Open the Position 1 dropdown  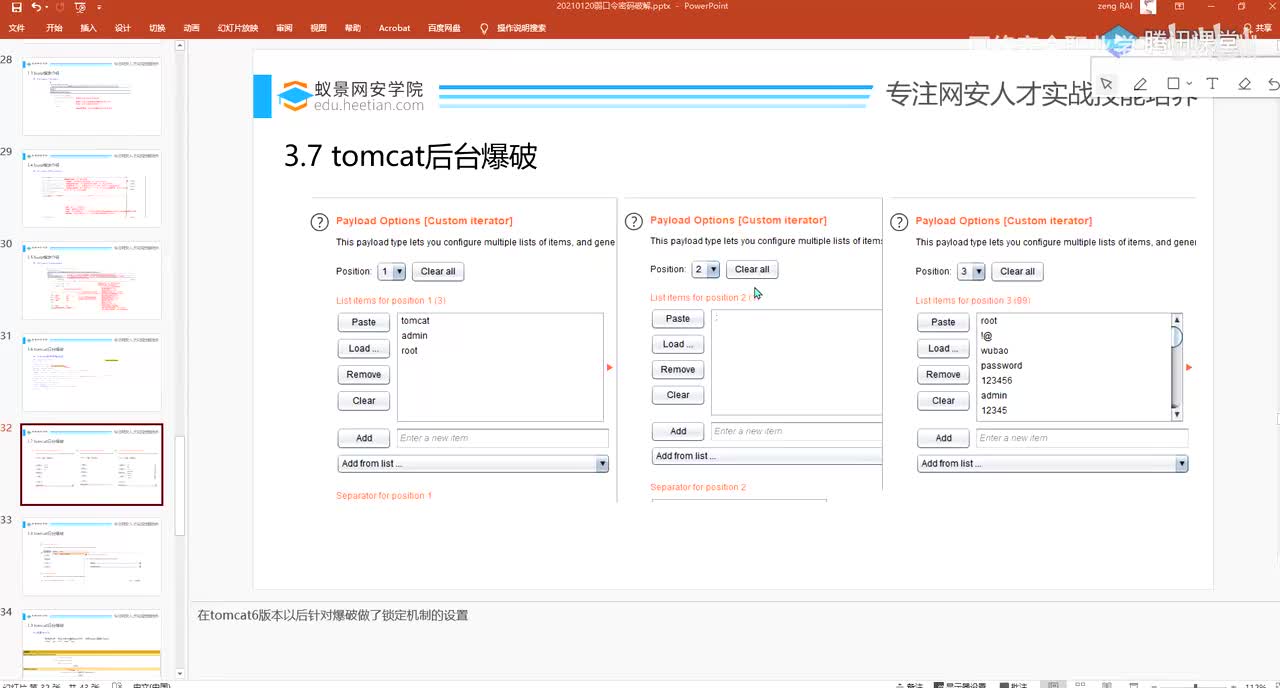click(x=391, y=271)
